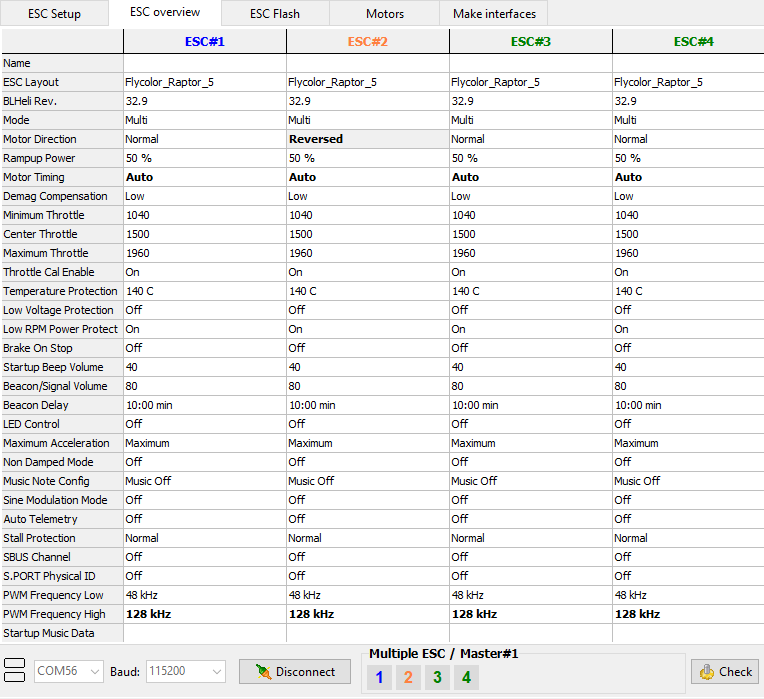
Task: Click ESC#2 S.PORT Physical ID Off cell
Action: pos(368,576)
